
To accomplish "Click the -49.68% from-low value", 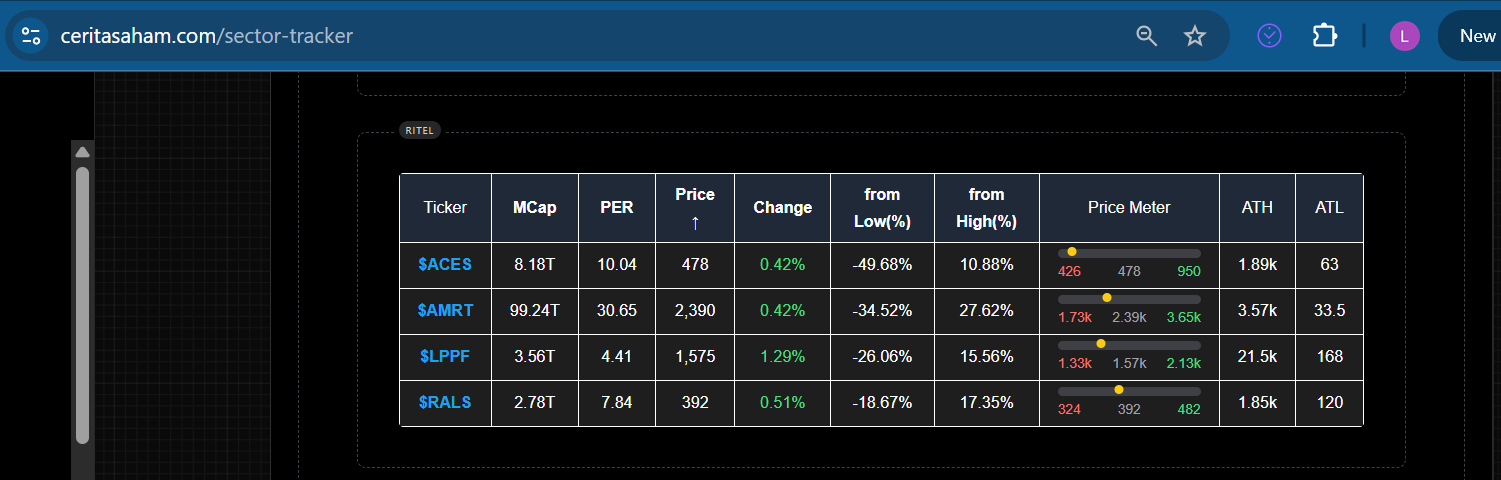I will click(x=882, y=265).
